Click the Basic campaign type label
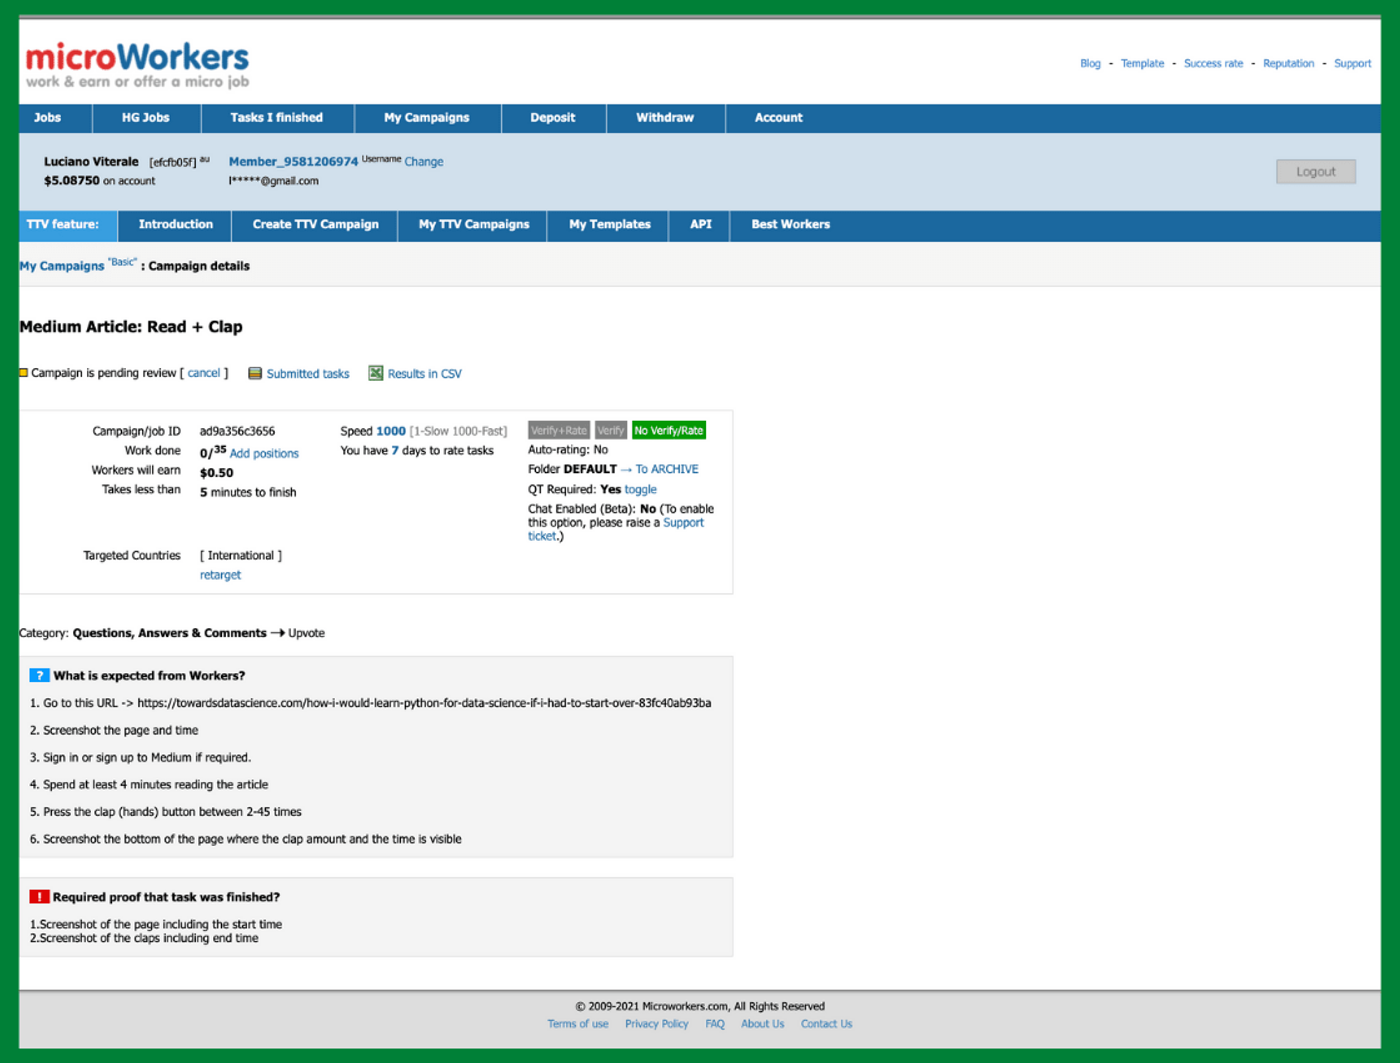 [122, 262]
